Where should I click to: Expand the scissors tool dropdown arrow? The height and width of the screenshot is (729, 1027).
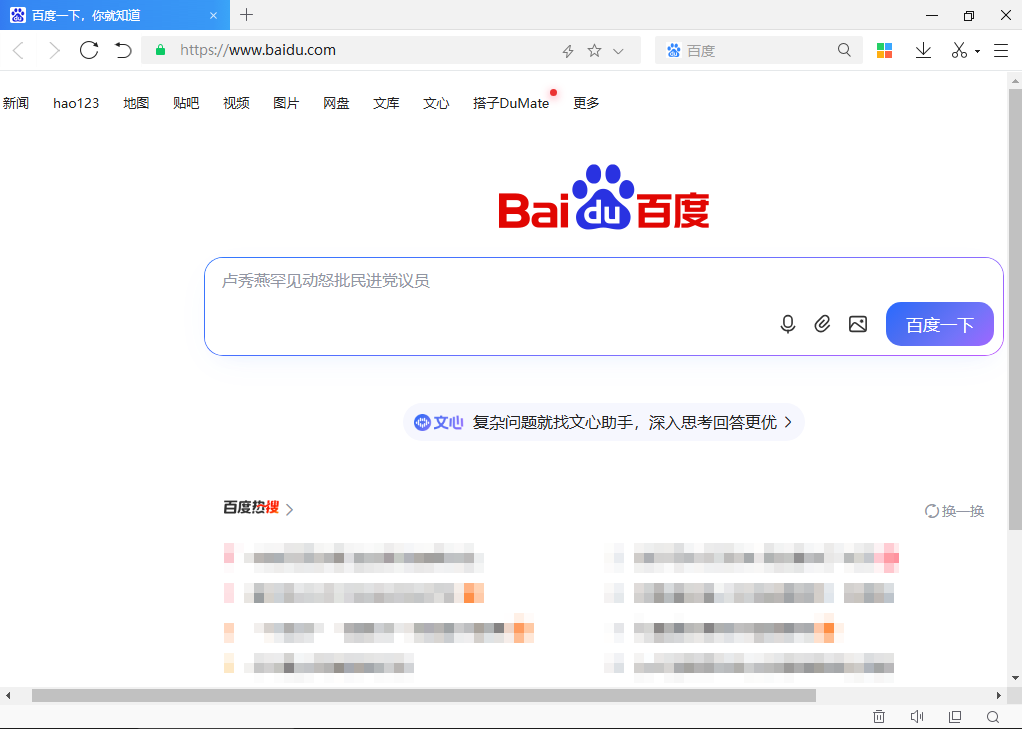(977, 51)
